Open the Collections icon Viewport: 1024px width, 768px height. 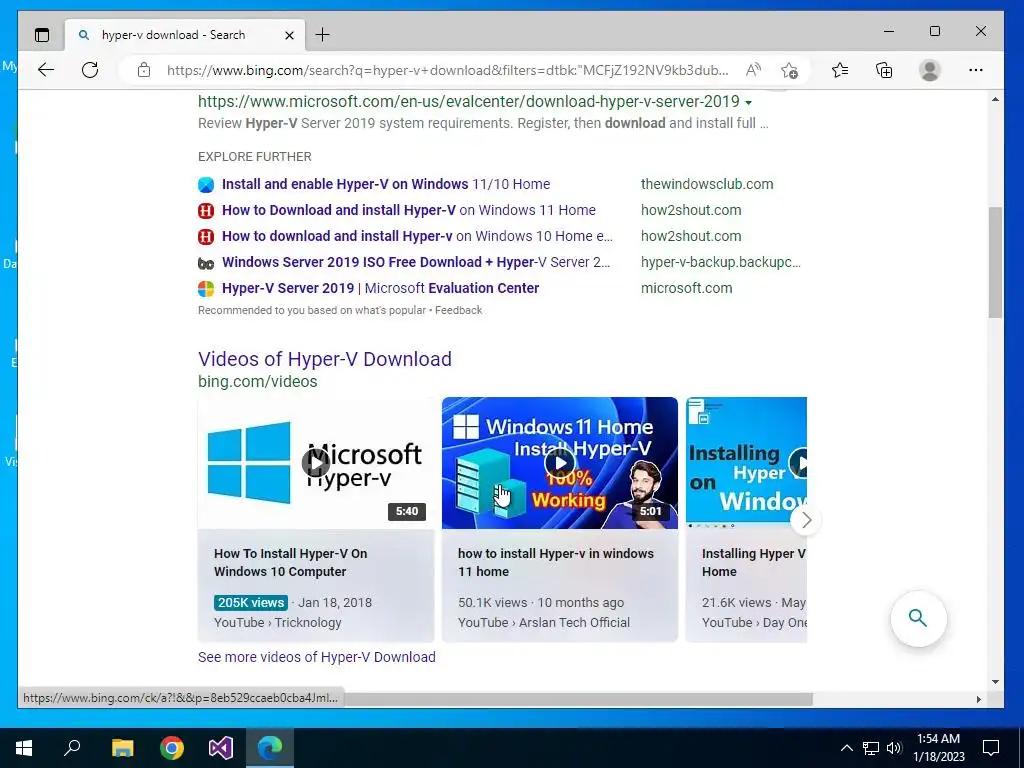884,70
